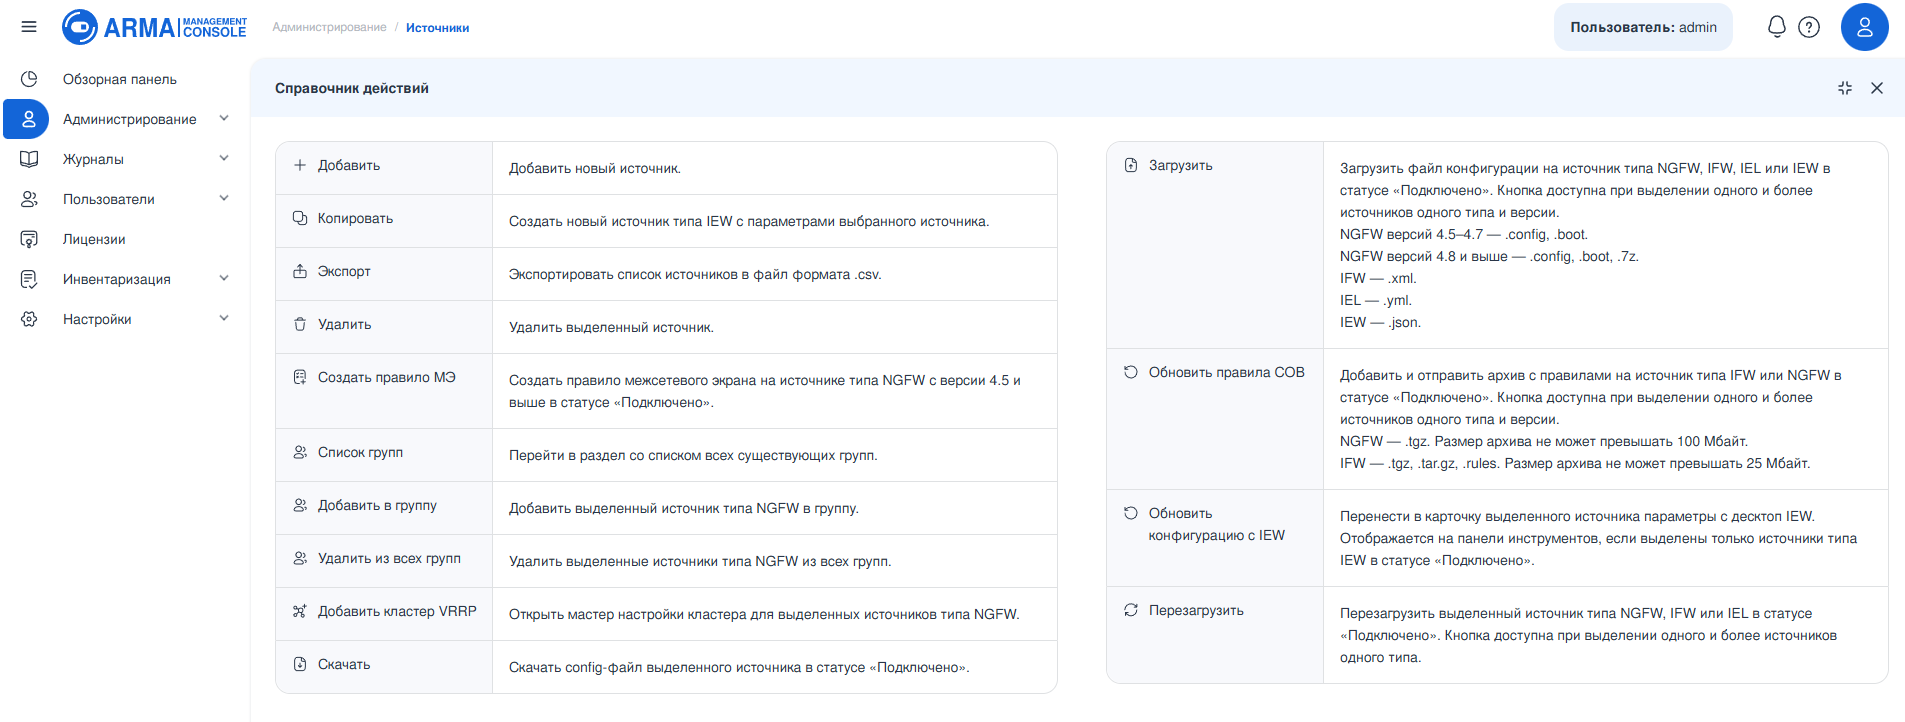Click the notifications bell icon
The height and width of the screenshot is (722, 1905).
point(1777,27)
